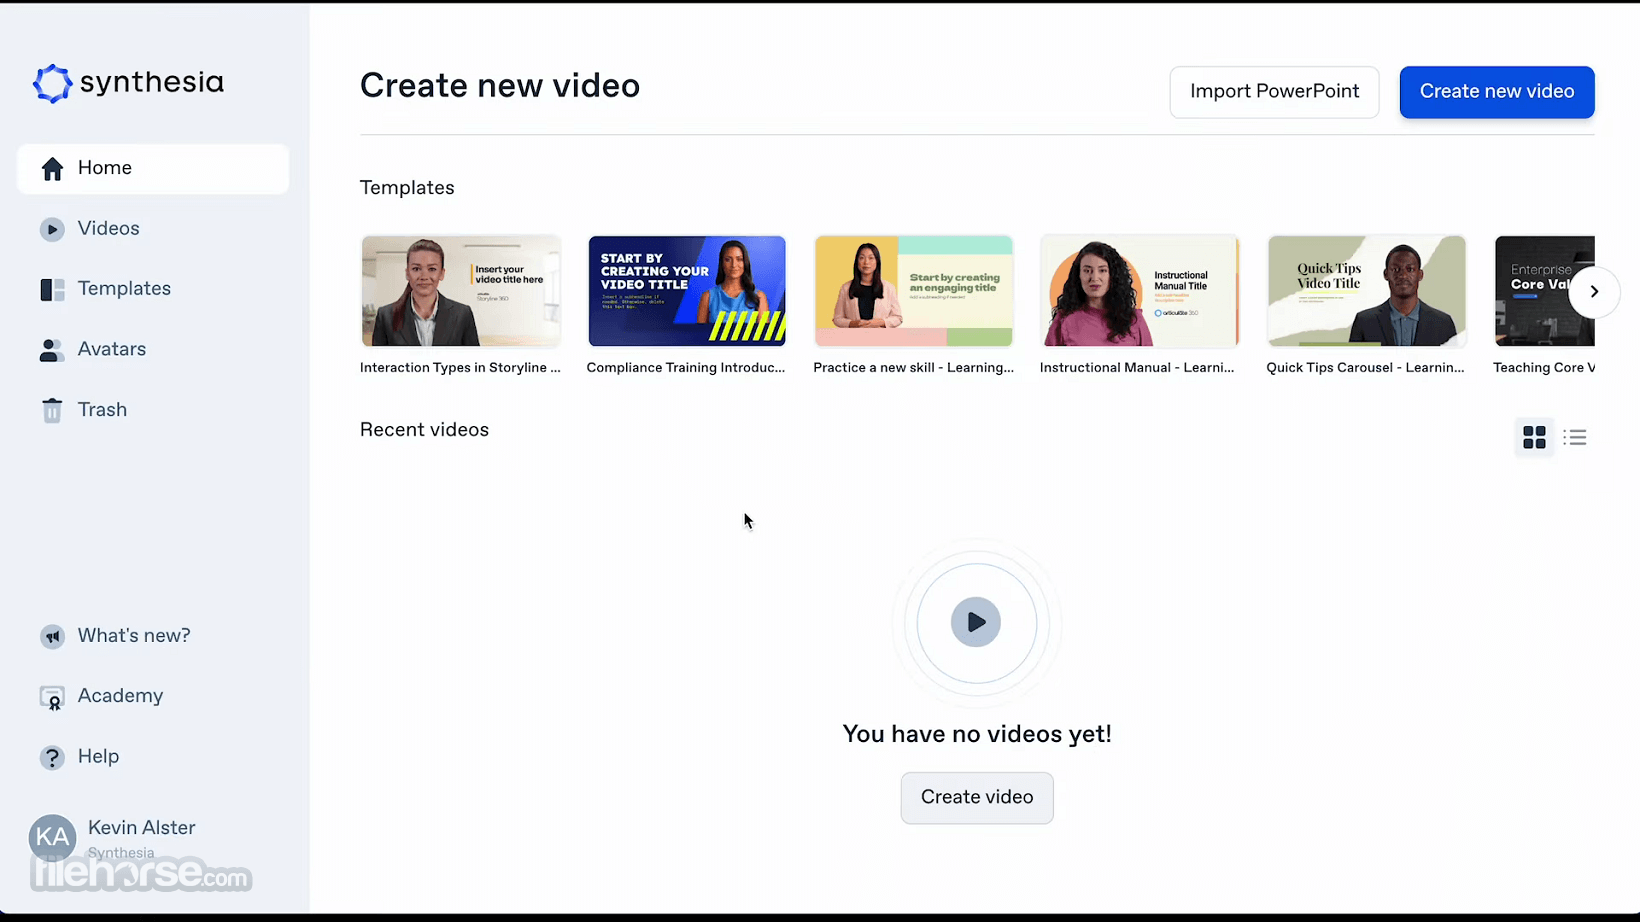Screen dimensions: 1640x922
Task: Click the Templates layout icon in sidebar
Action: (x=52, y=289)
